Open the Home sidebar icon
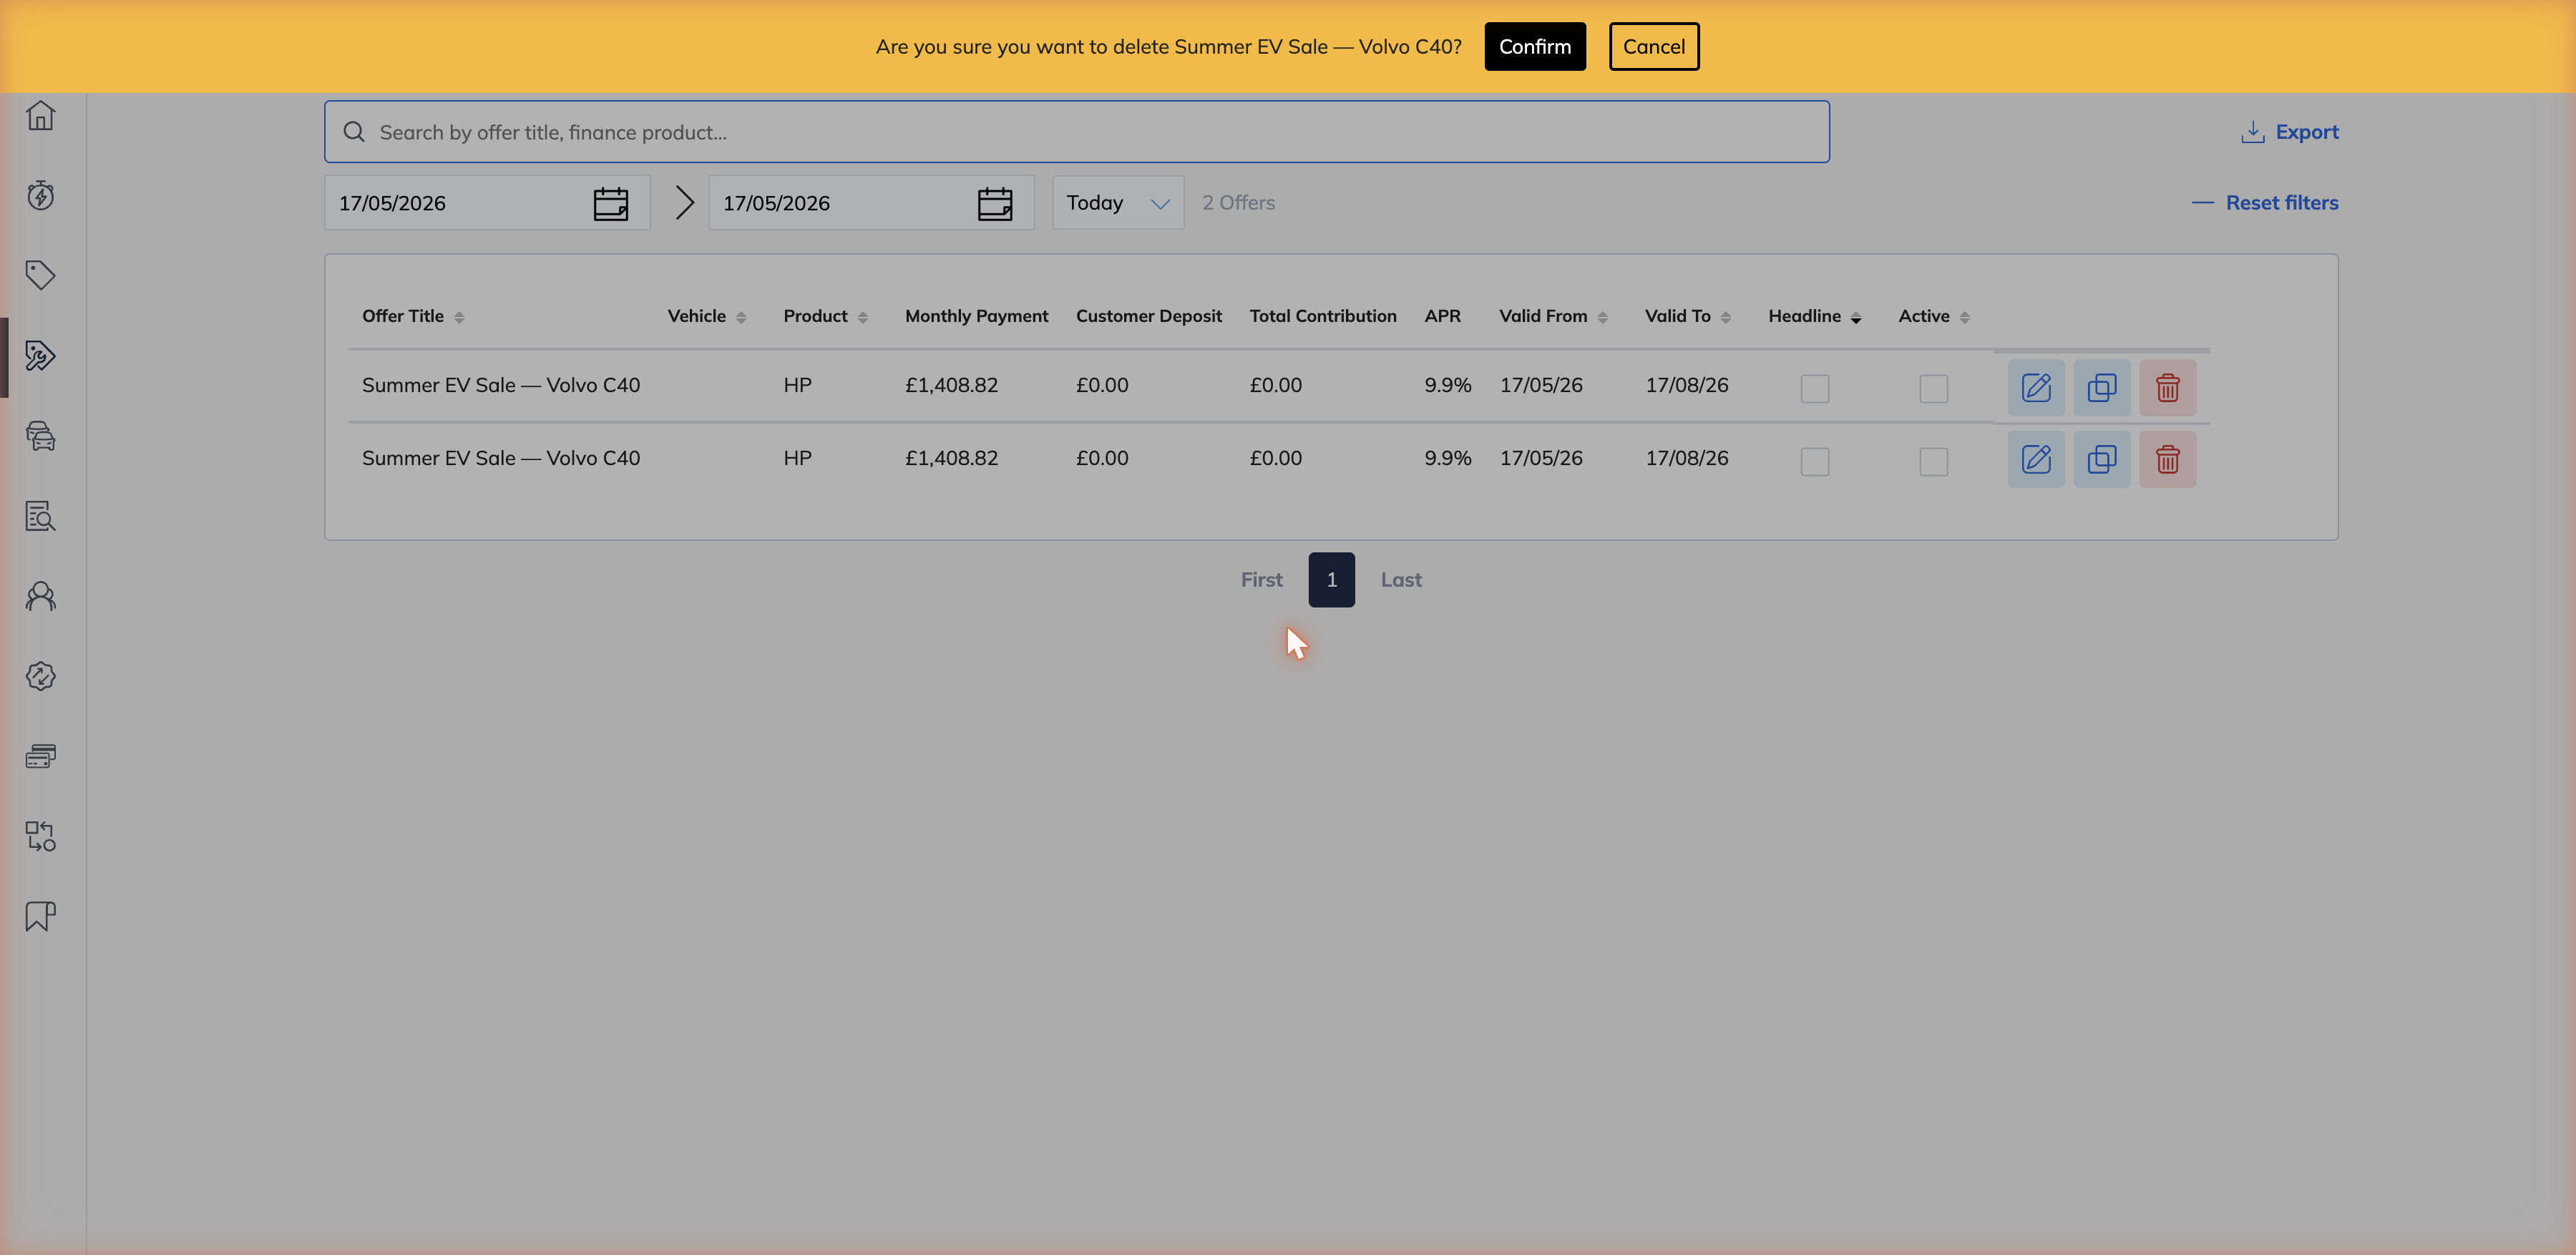This screenshot has height=1255, width=2576. [x=40, y=116]
